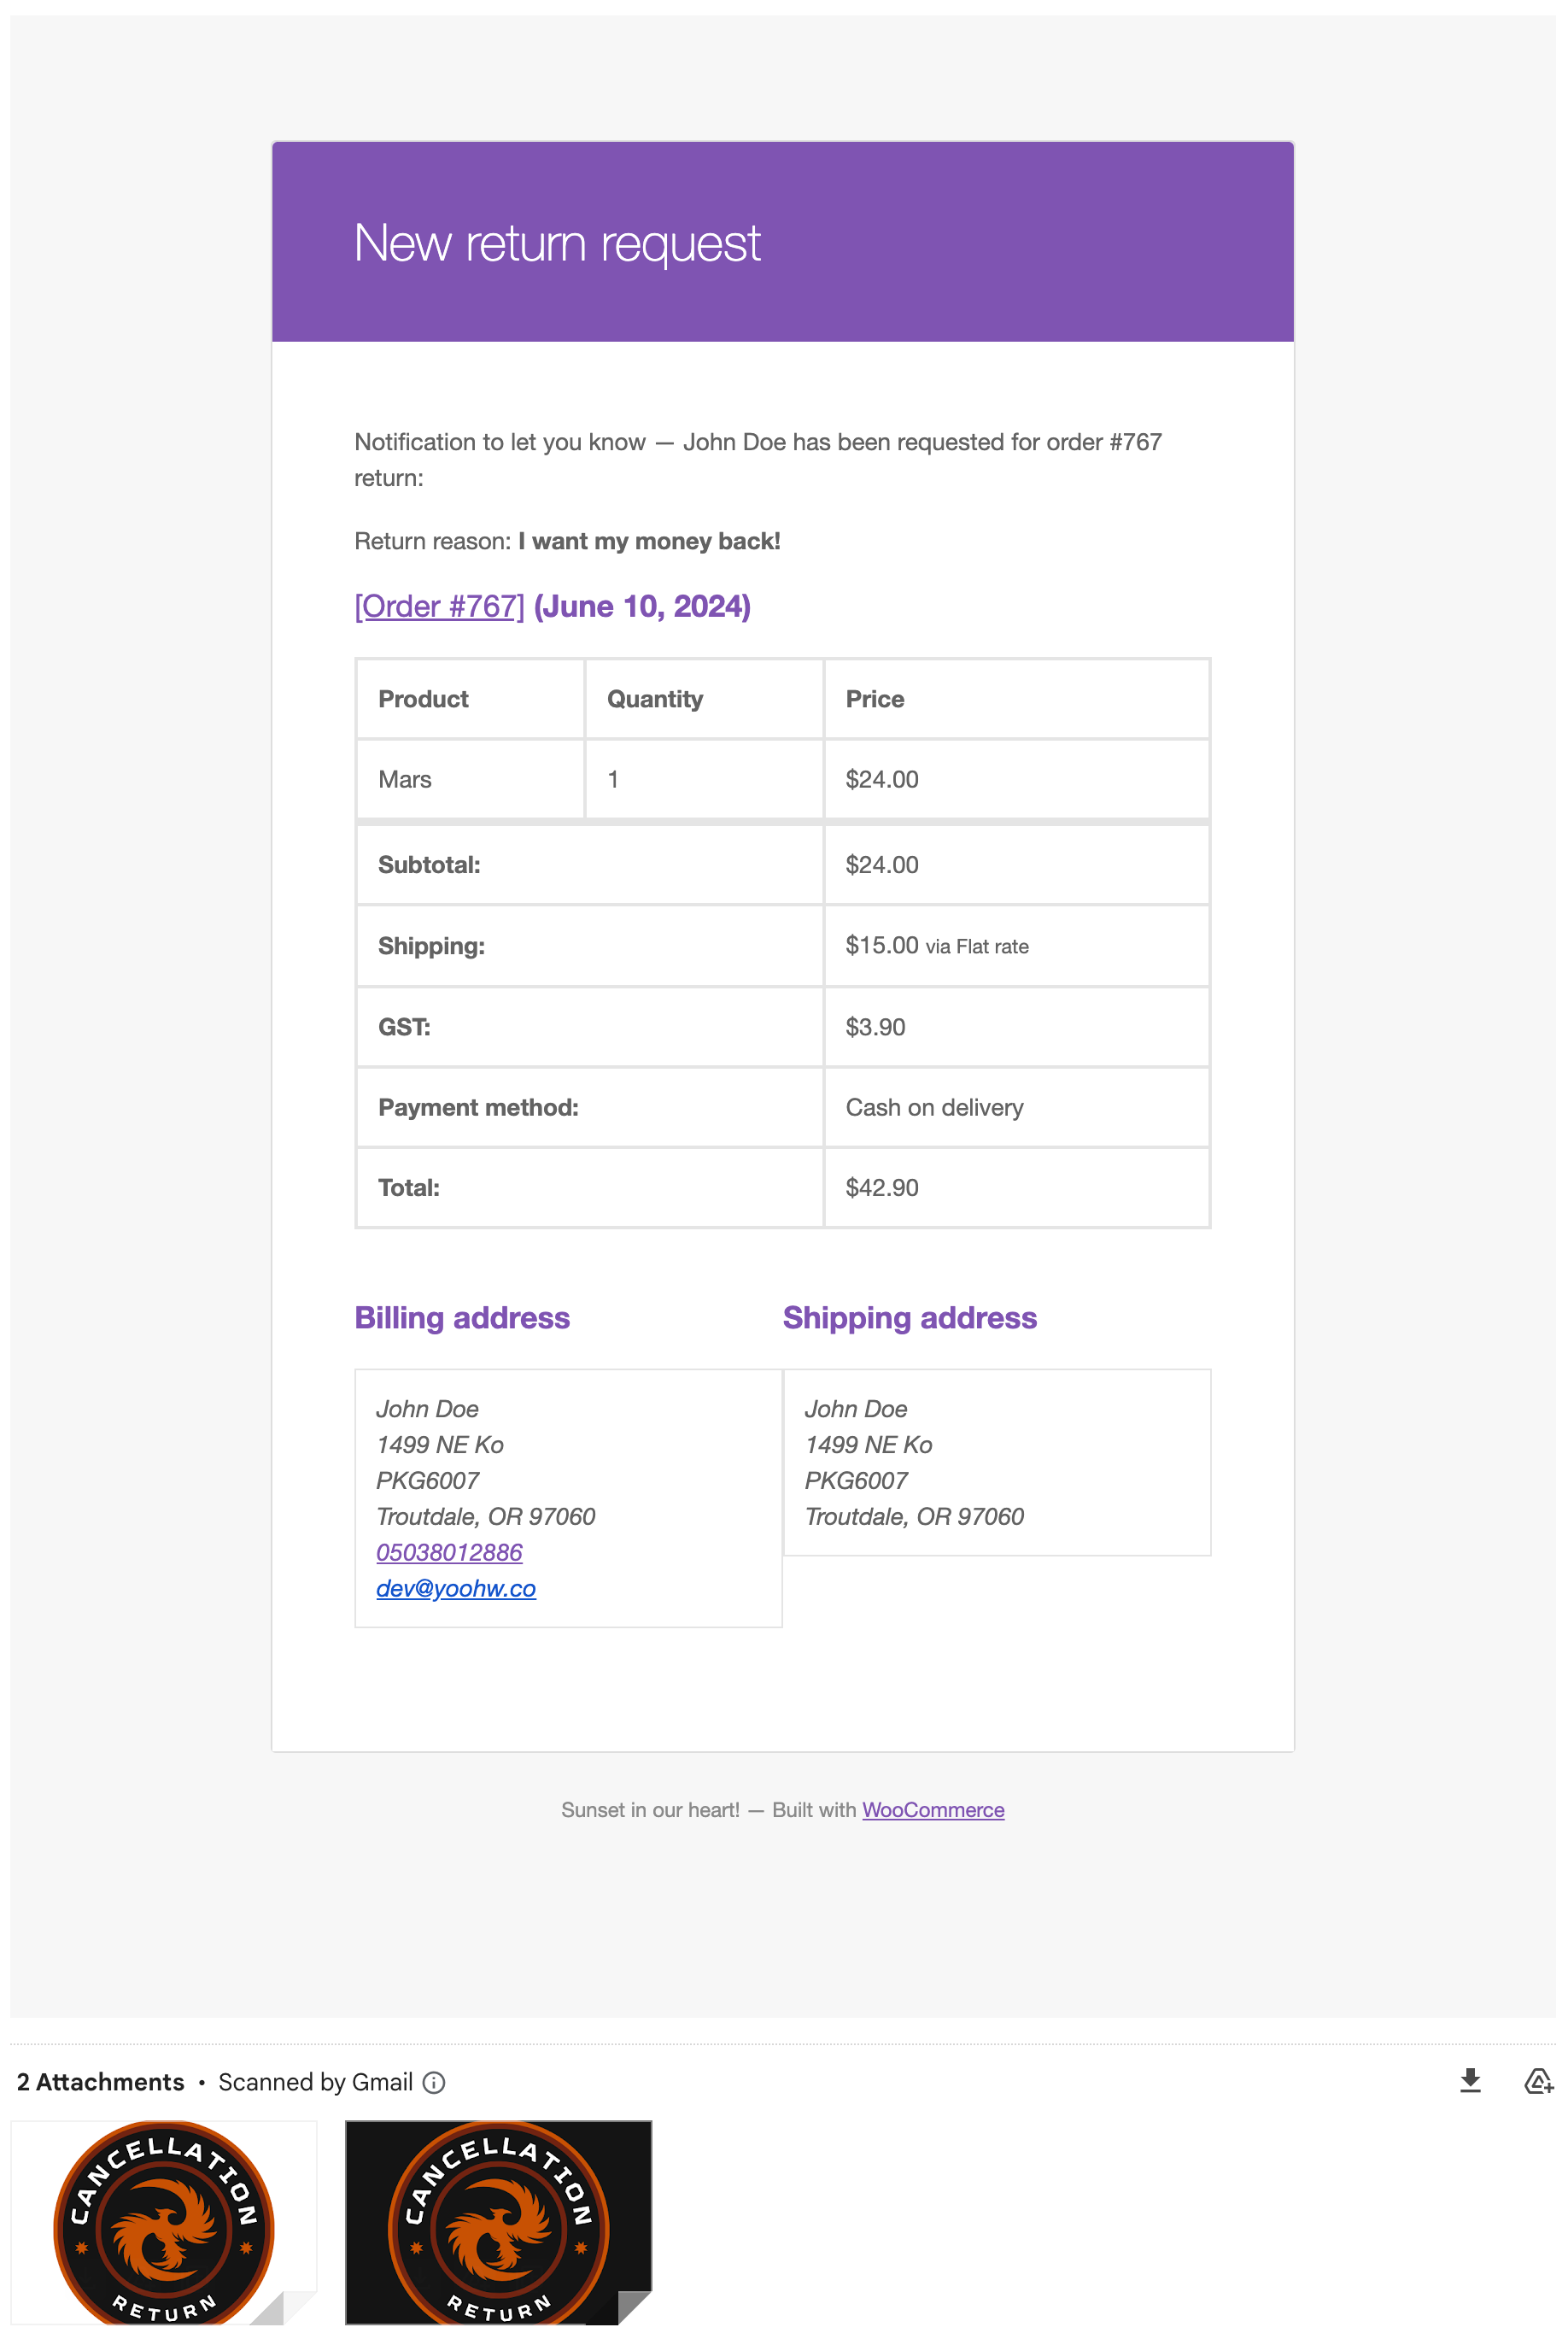Click the Total: label
1568x2339 pixels.
point(408,1188)
